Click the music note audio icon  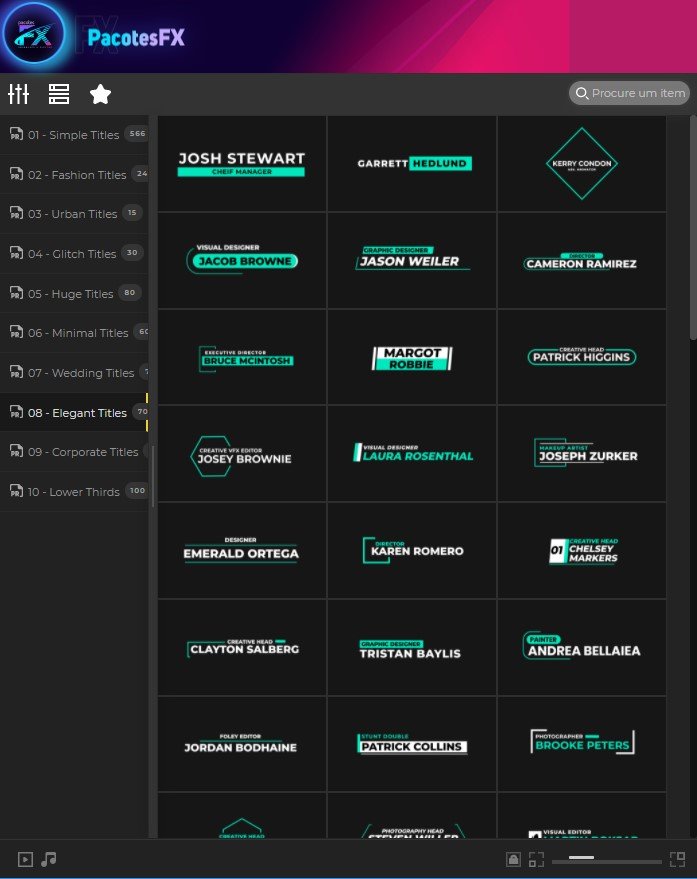(x=49, y=859)
